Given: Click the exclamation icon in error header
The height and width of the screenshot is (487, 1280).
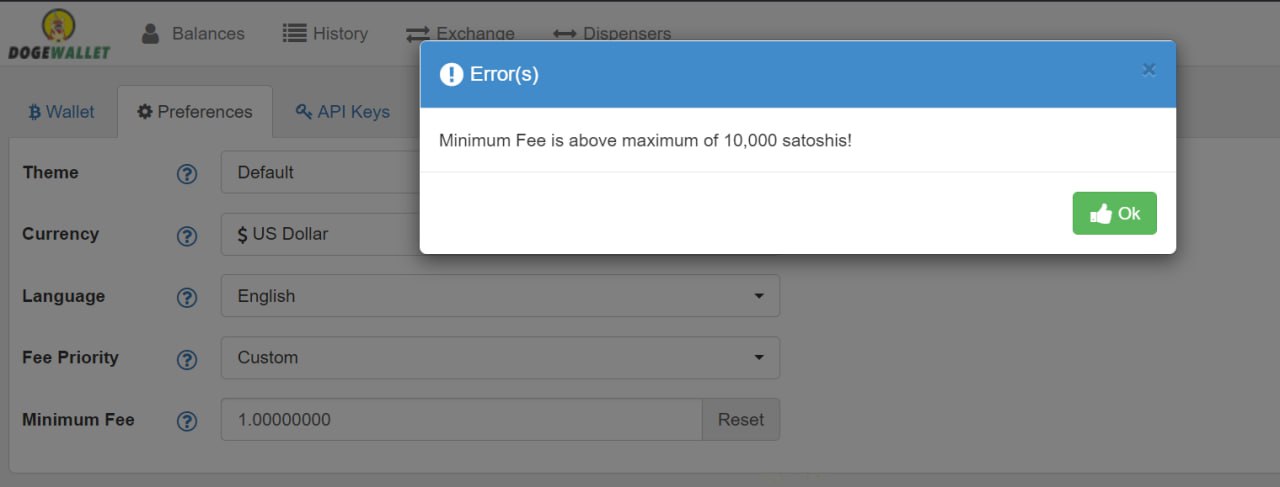Looking at the screenshot, I should click(x=451, y=74).
